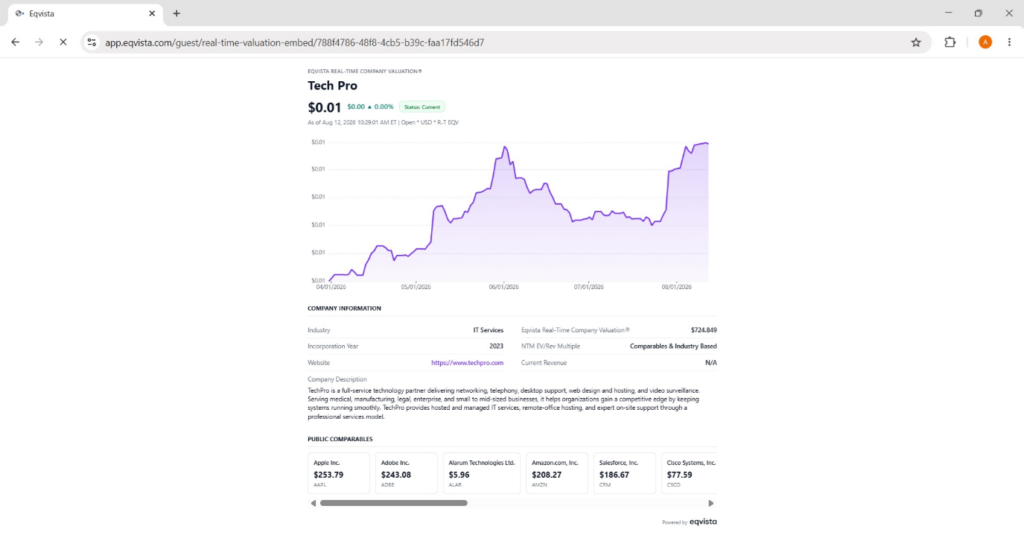Screen dimensions: 1024x538
Task: Click the Powered by eqvista logo
Action: coord(689,522)
